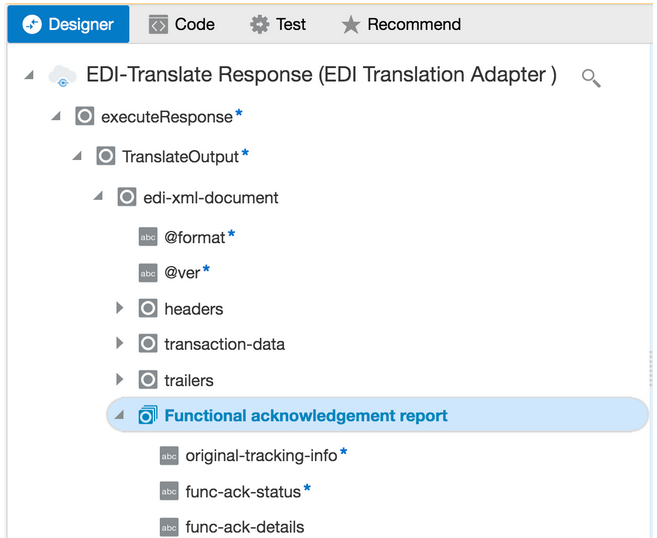Click the EDI-Translate Response cloud icon
Screen dimensions: 657x538
(x=62, y=76)
